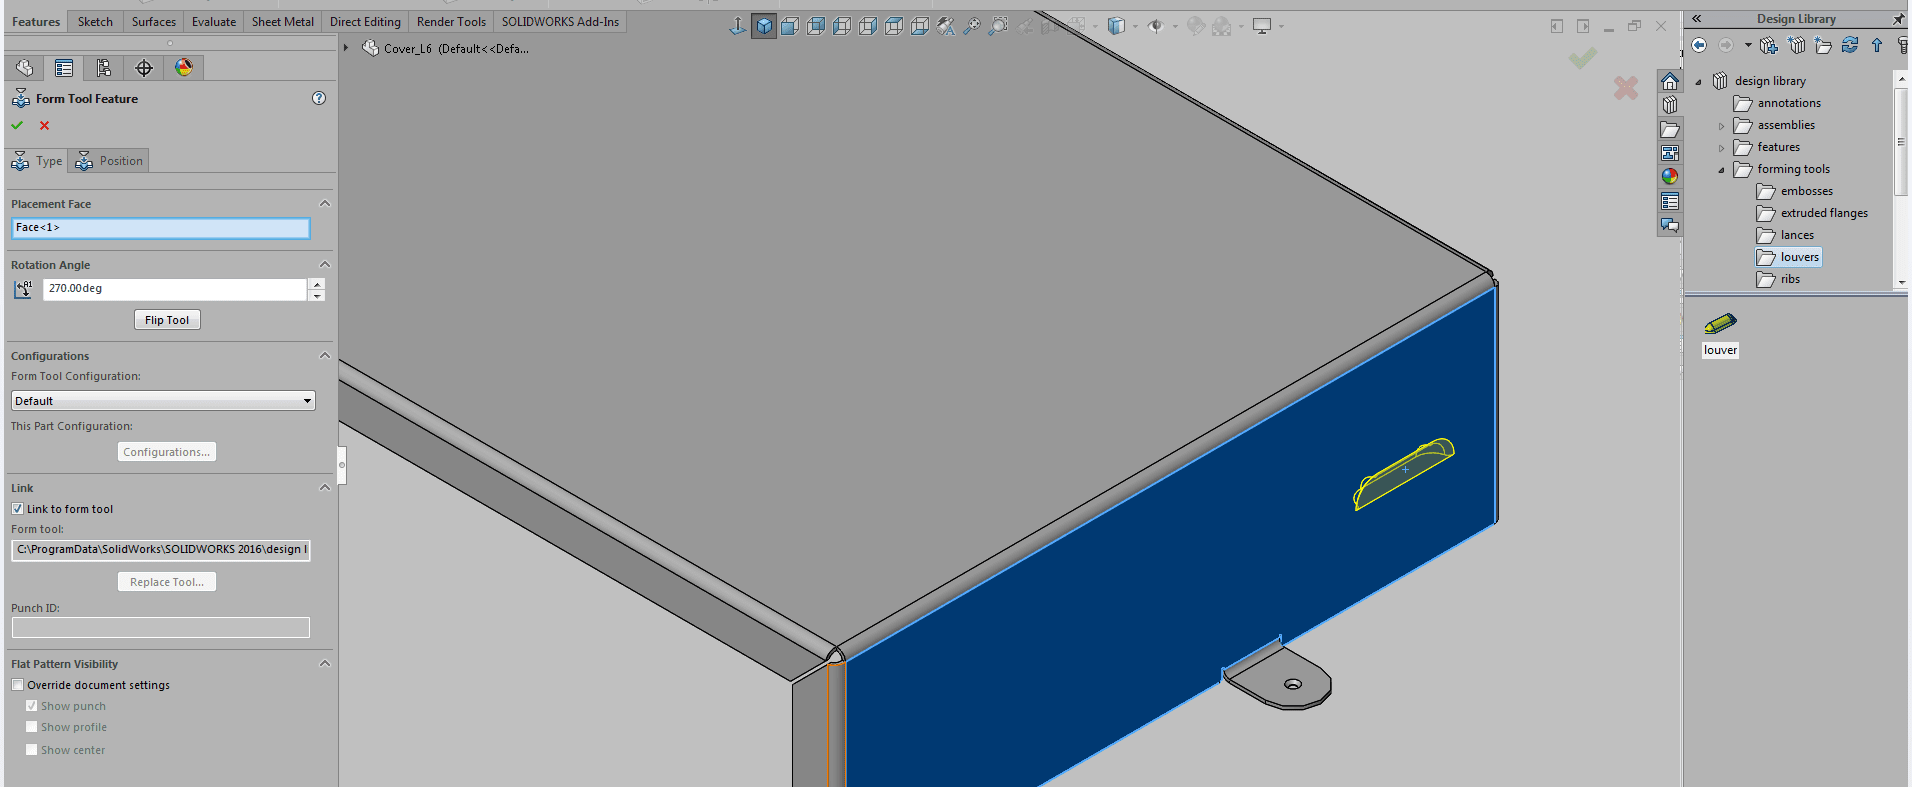The image size is (1912, 787).
Task: Open the Form Tool Configuration dropdown
Action: [x=307, y=401]
